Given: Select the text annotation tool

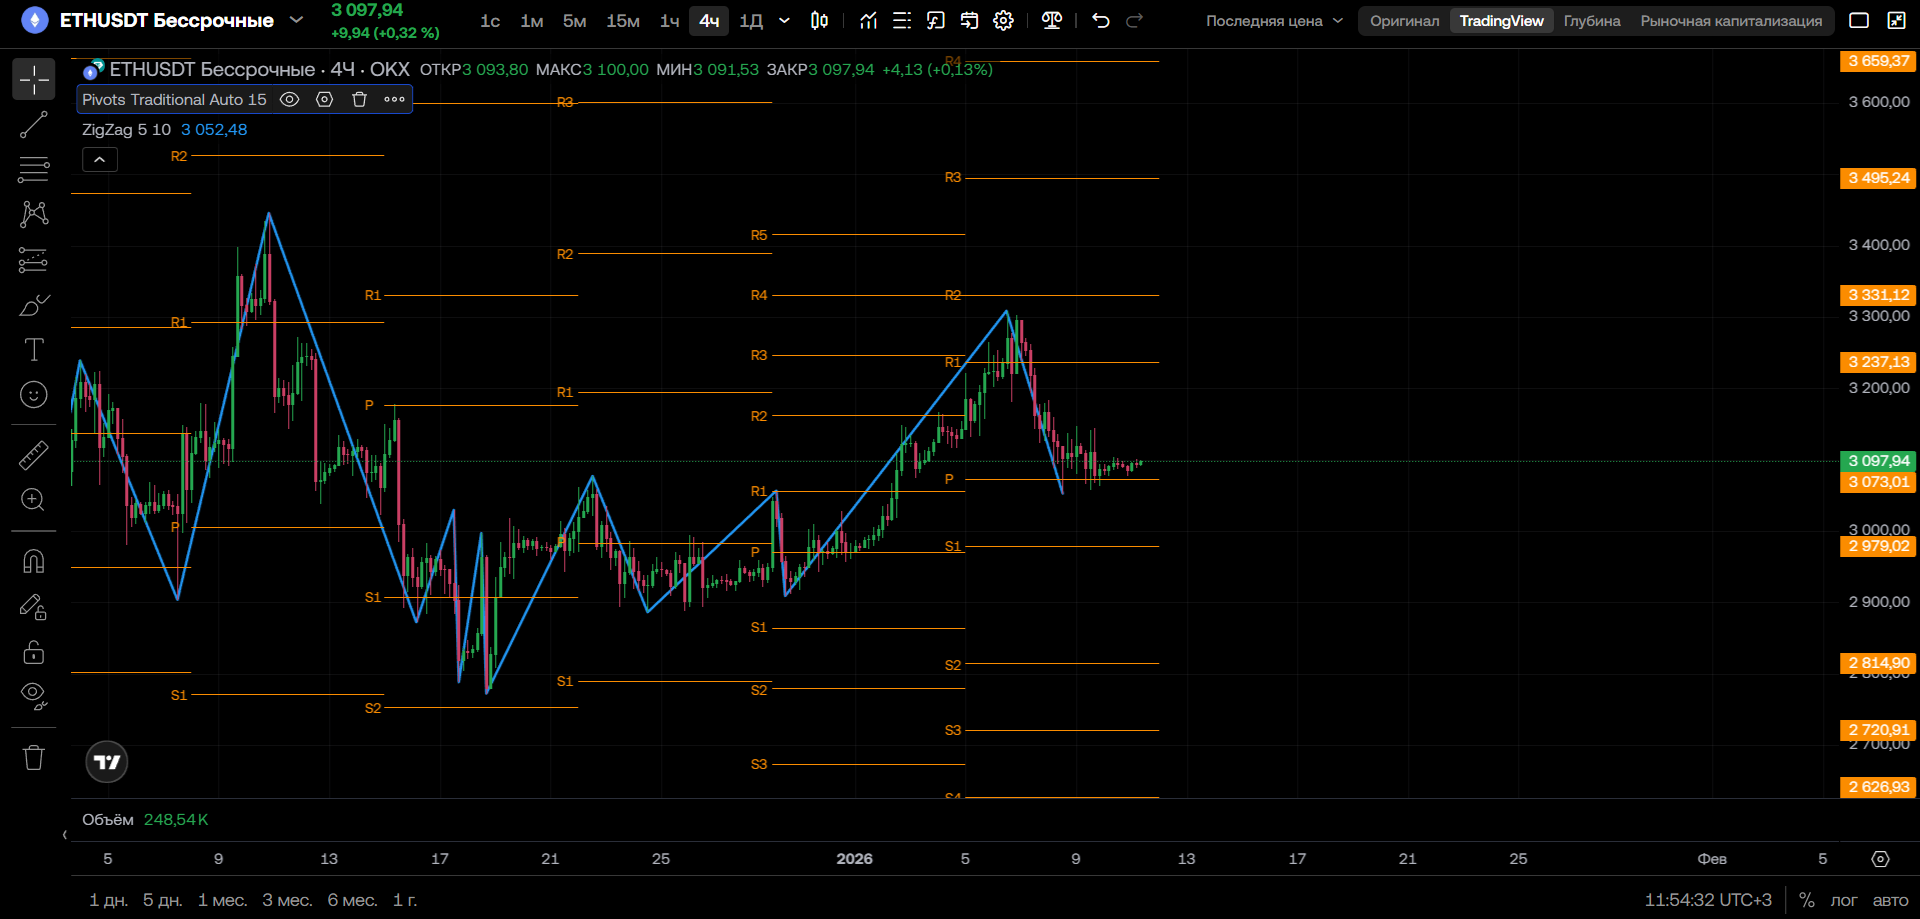Looking at the screenshot, I should [x=34, y=350].
